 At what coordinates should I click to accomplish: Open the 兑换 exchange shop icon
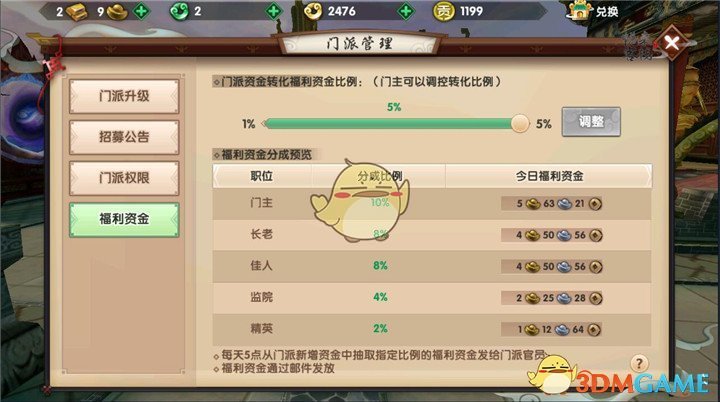coord(579,11)
